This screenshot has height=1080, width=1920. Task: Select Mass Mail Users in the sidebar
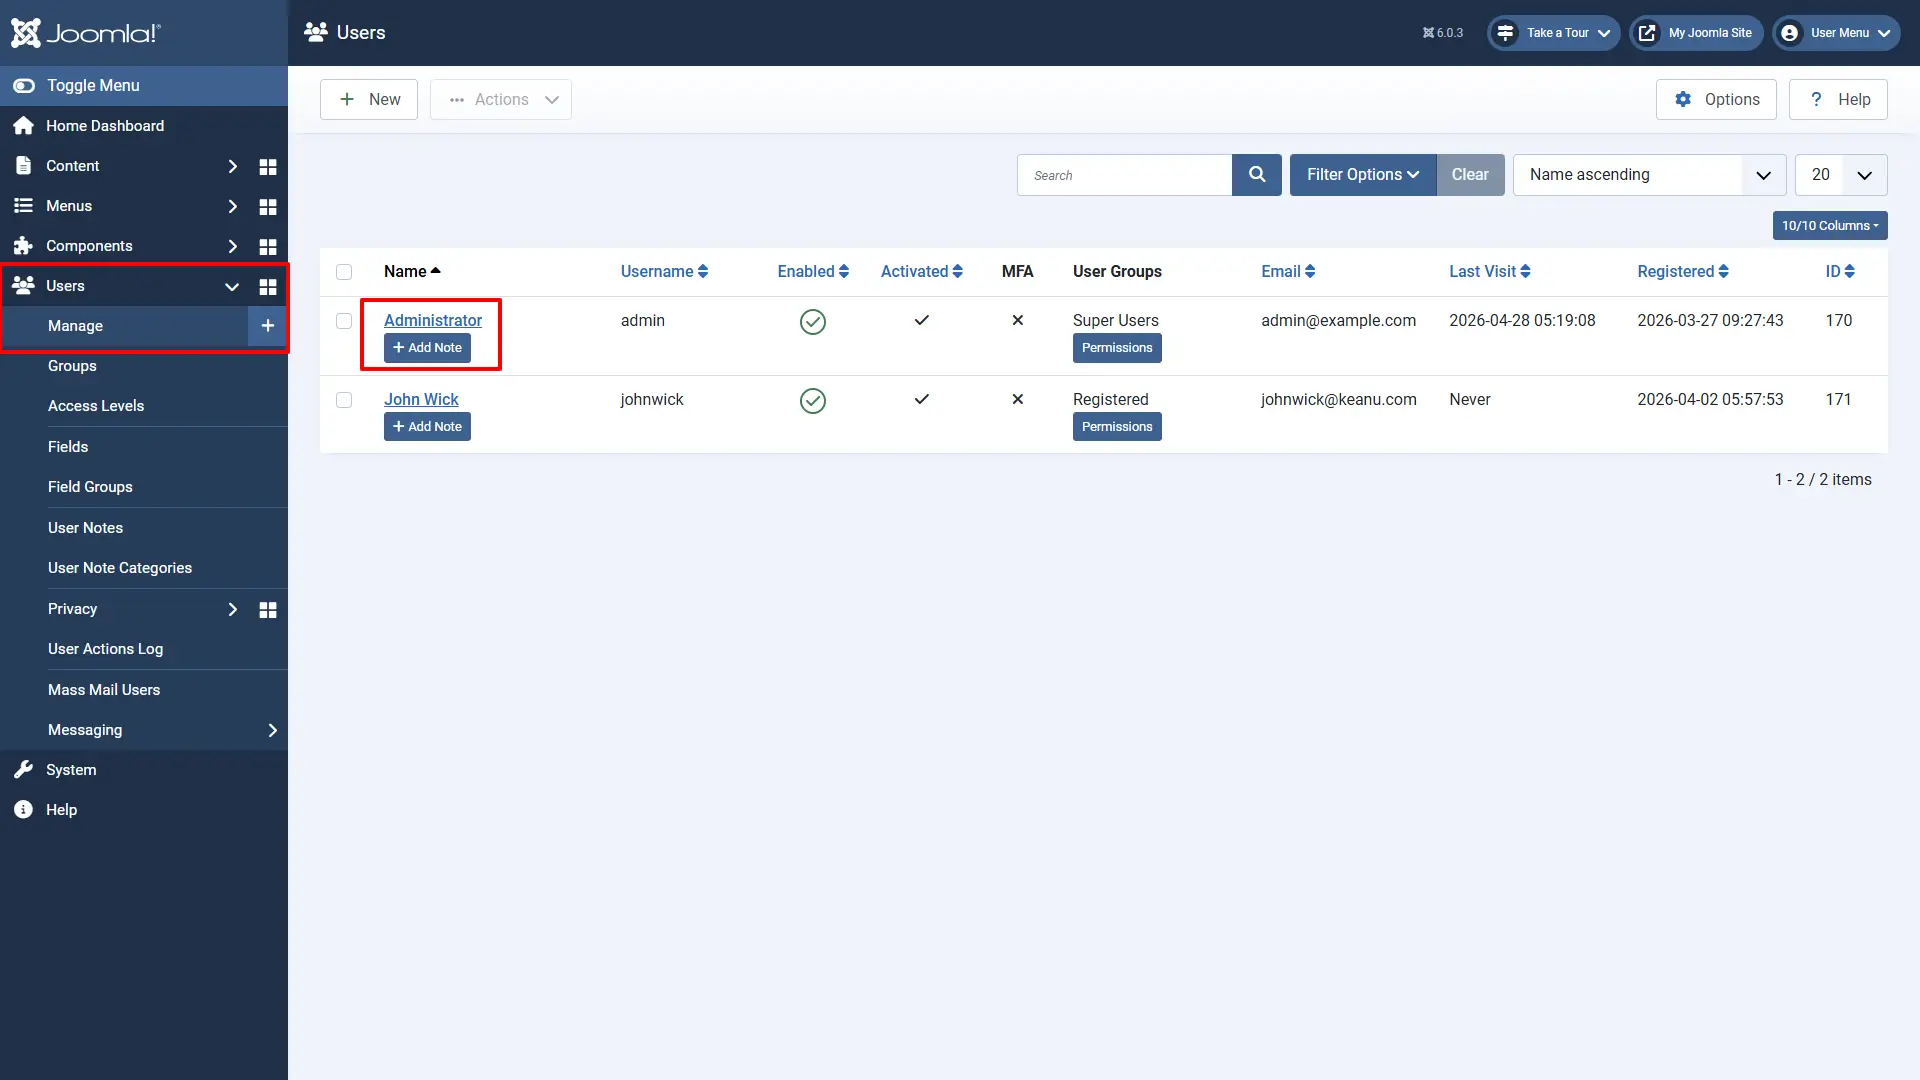click(104, 689)
